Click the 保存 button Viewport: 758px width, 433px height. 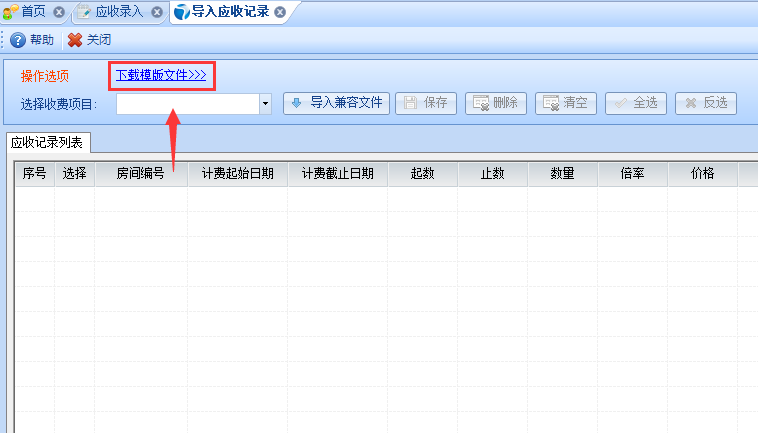[x=426, y=103]
